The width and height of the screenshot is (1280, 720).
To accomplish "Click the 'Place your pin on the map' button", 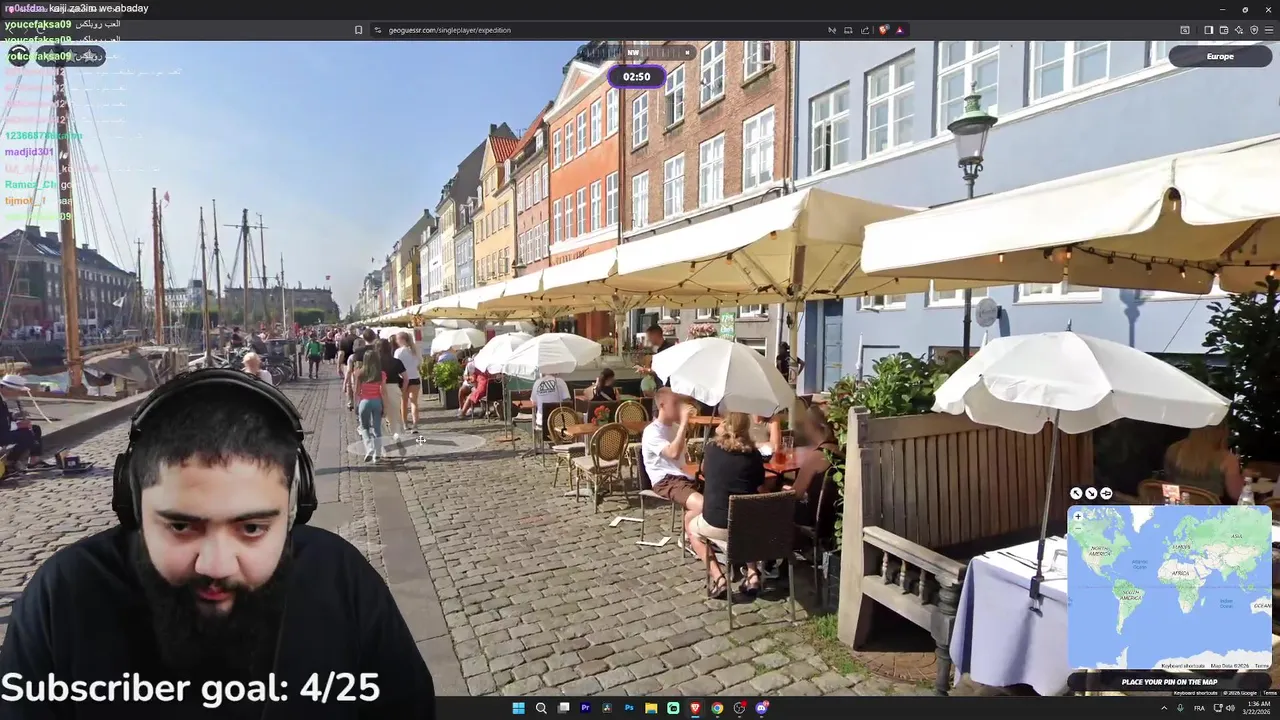I will (x=1169, y=682).
